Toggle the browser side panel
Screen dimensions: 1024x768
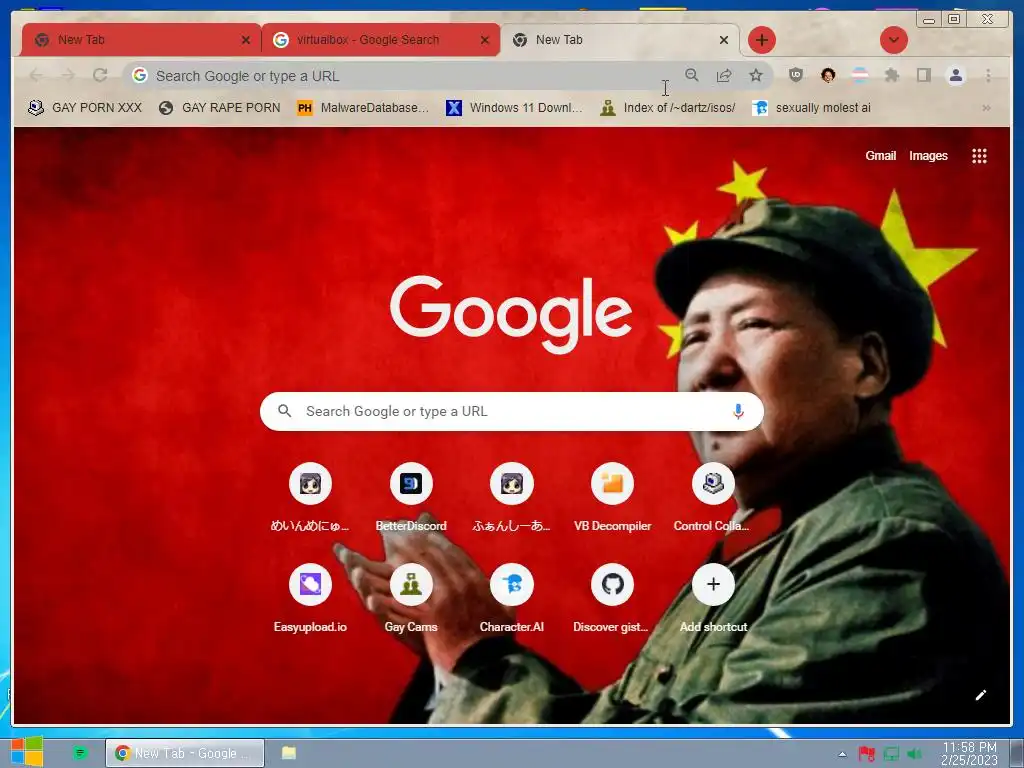click(x=923, y=76)
